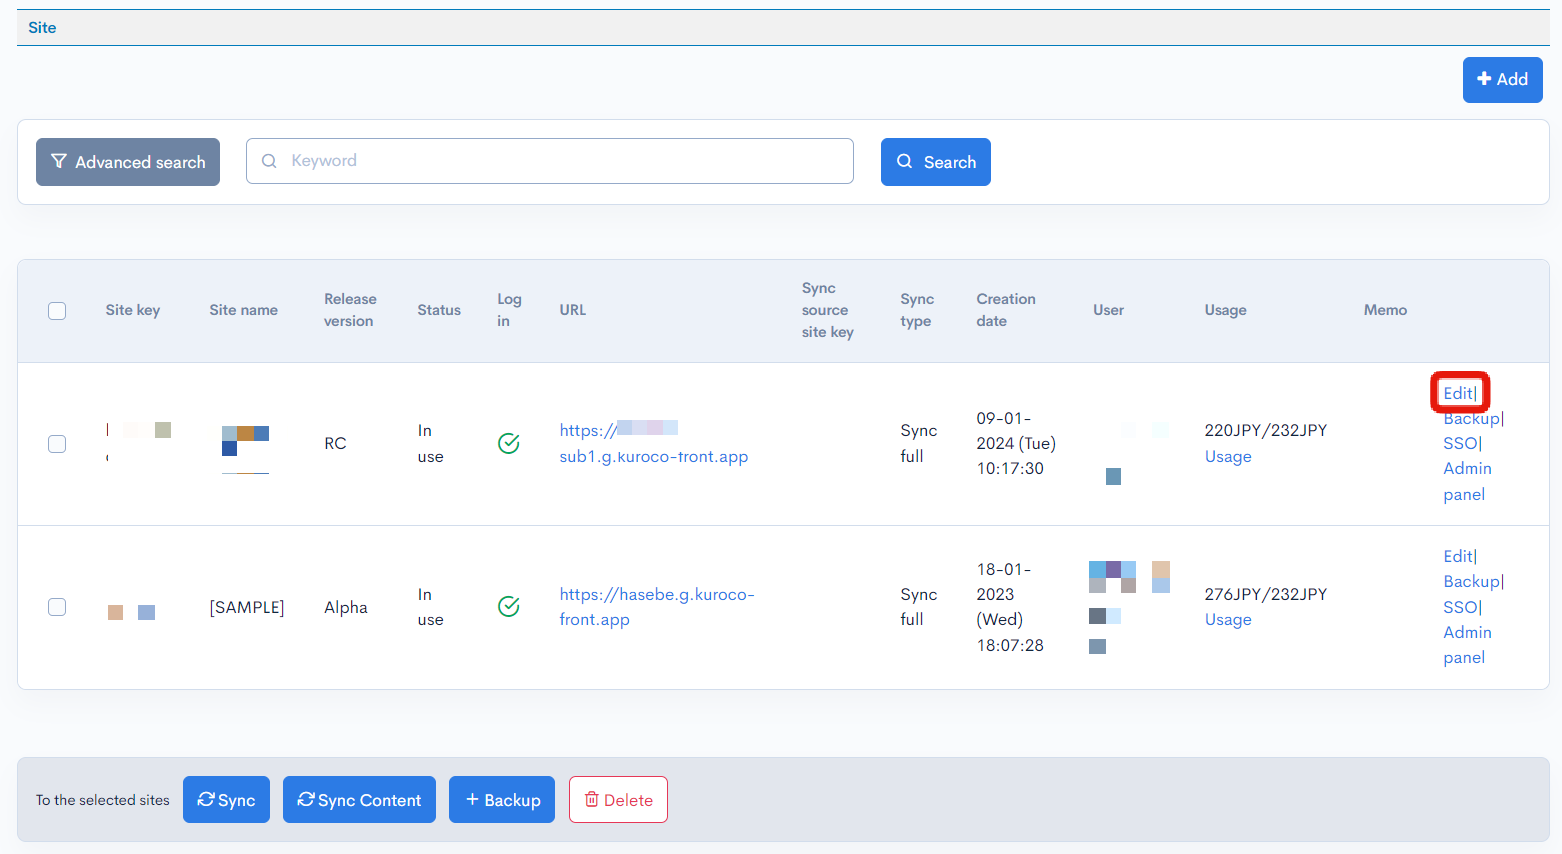Screen dimensions: 1562x854
Task: Click the Site key column header
Action: [133, 310]
